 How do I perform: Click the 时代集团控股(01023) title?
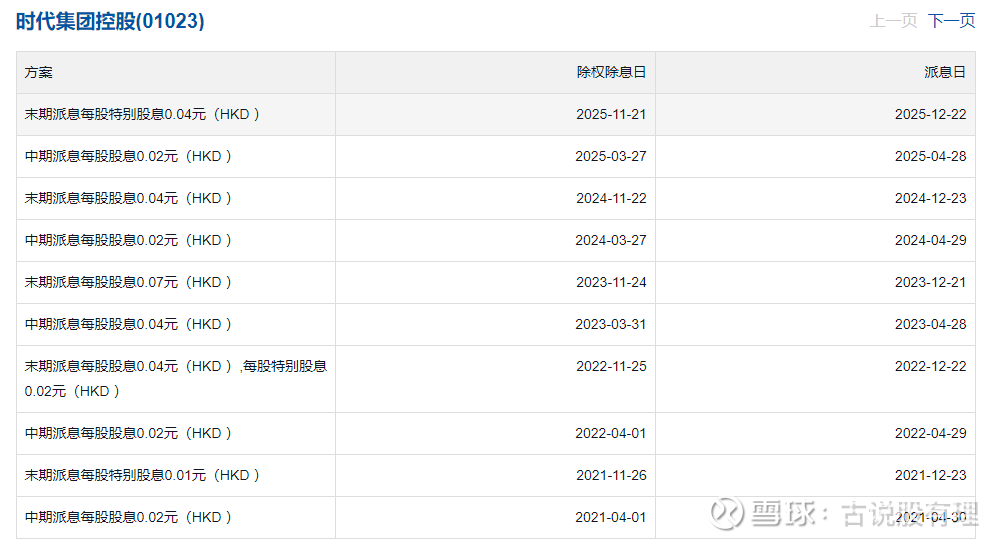pos(110,21)
